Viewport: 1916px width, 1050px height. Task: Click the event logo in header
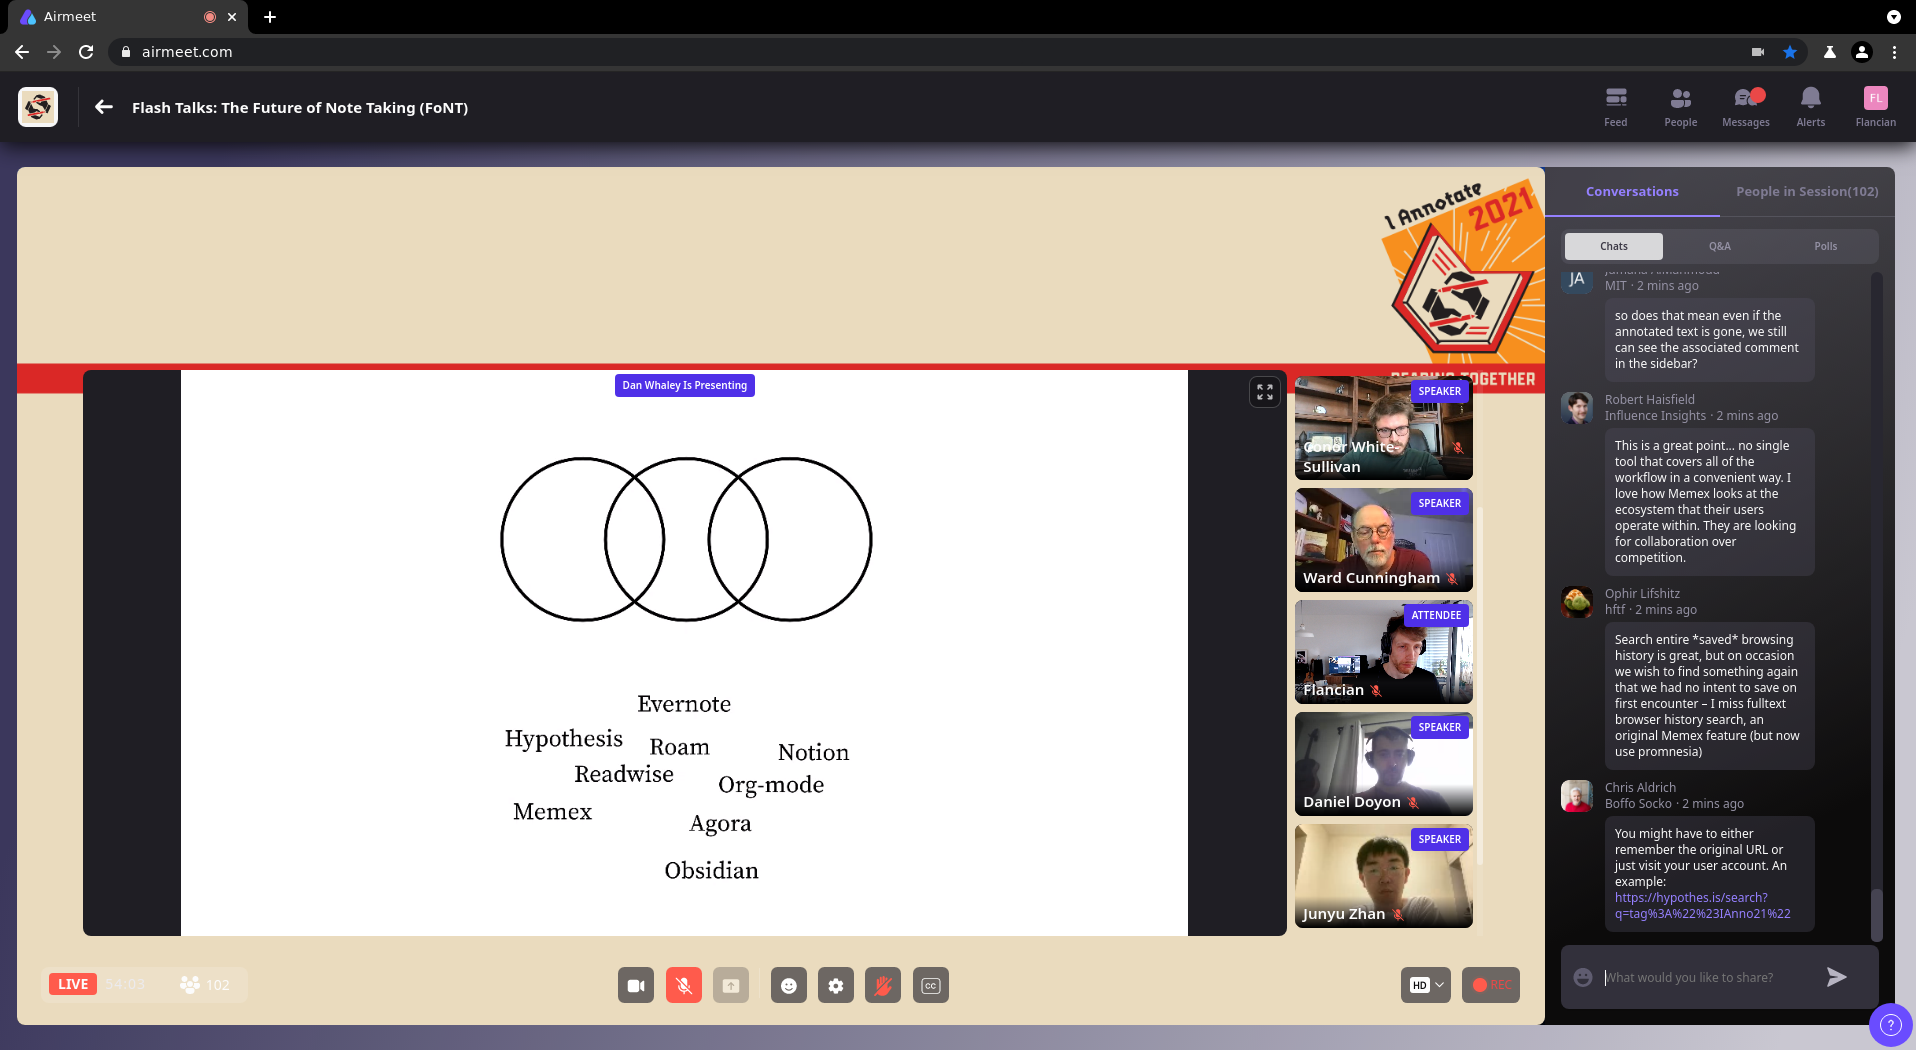tap(38, 107)
